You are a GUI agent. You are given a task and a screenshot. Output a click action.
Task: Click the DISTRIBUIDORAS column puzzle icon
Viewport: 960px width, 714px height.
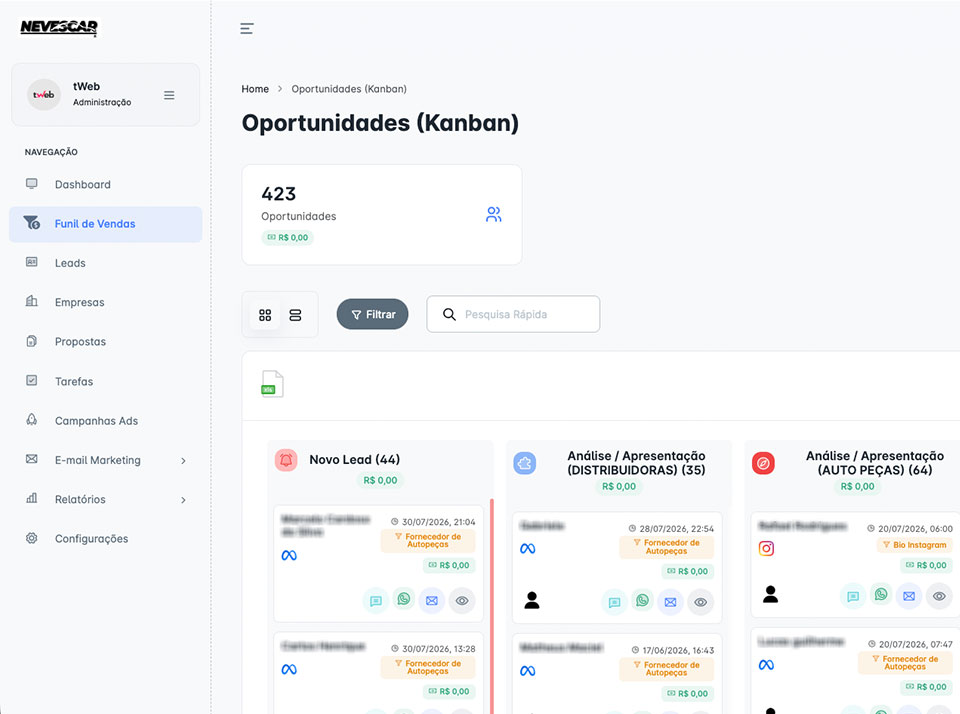[525, 464]
